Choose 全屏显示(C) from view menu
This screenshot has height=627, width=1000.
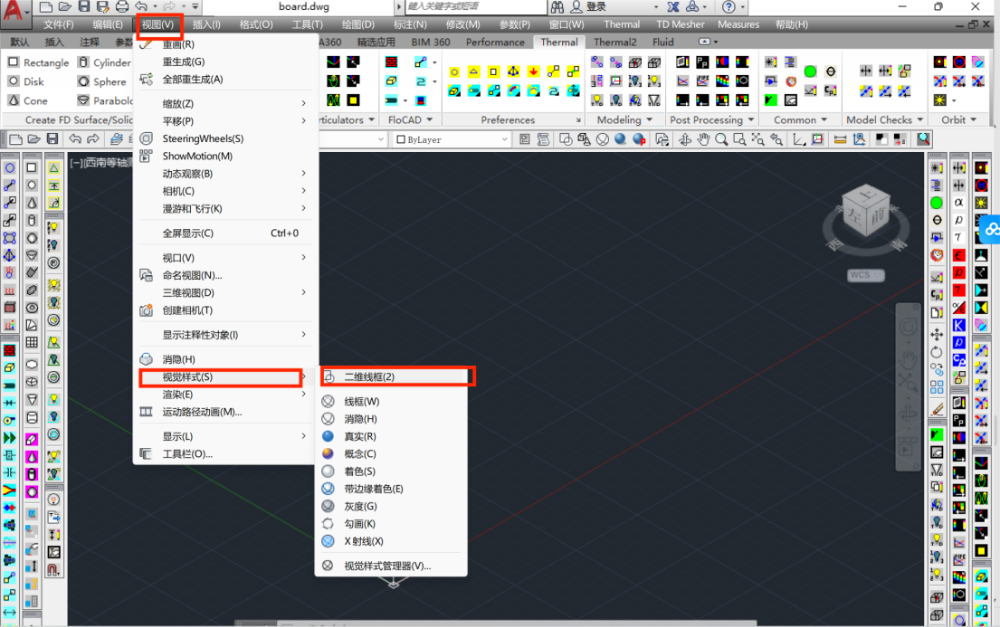(x=225, y=233)
